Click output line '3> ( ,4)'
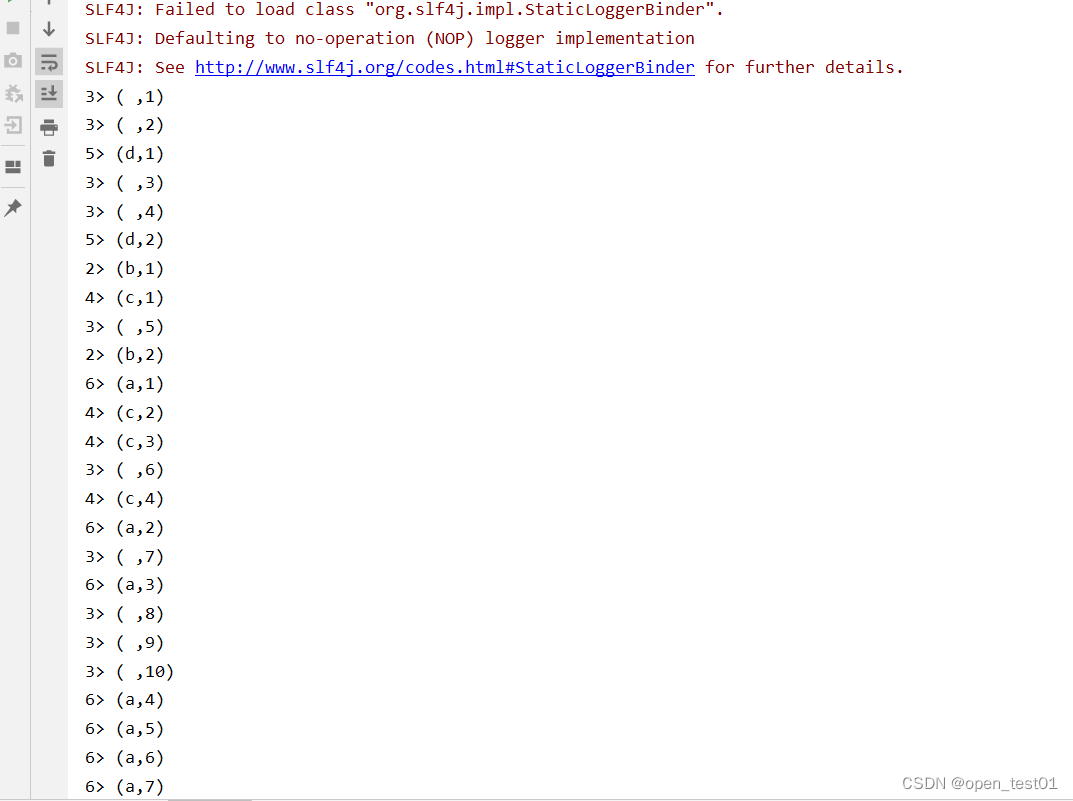Screen dimensions: 1073x801 tap(125, 211)
